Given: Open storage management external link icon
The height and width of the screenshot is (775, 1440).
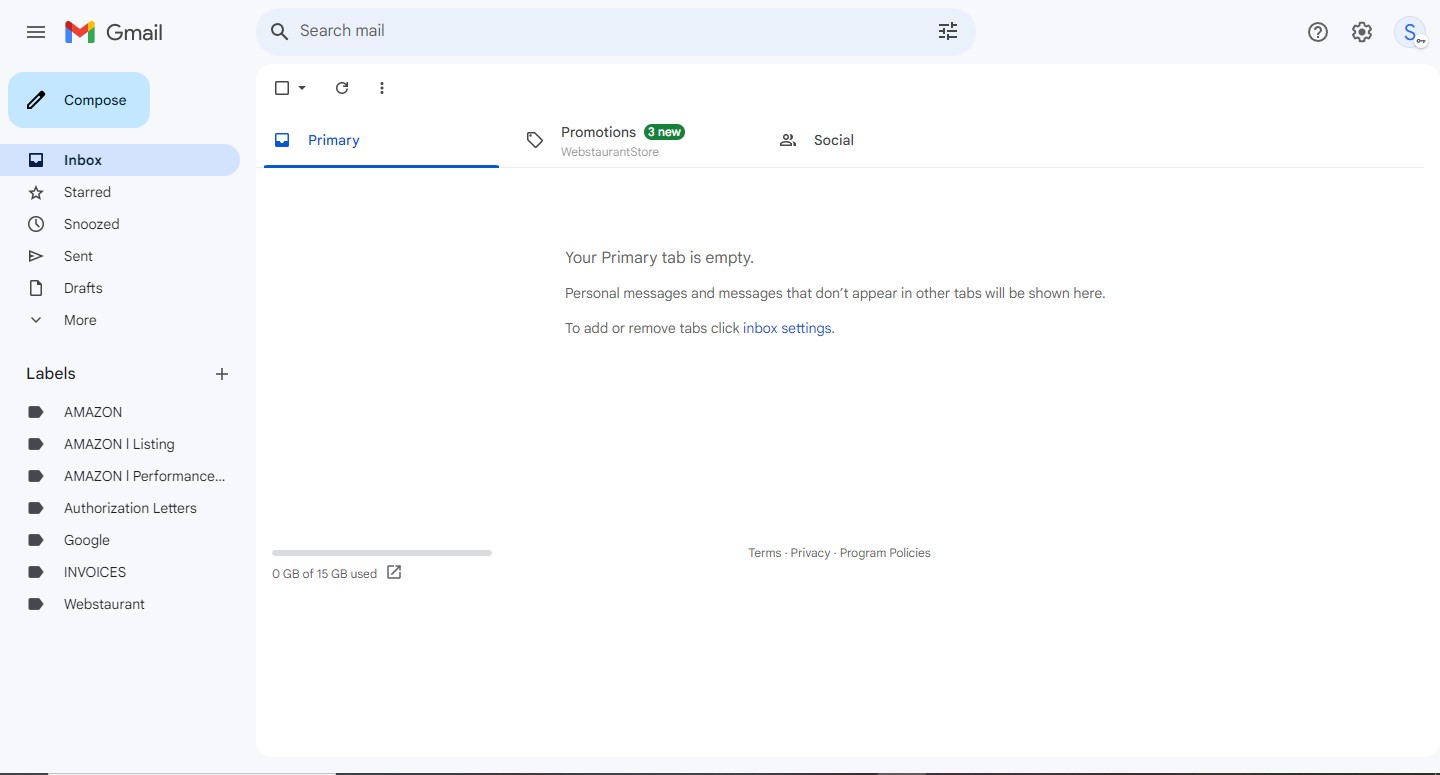Looking at the screenshot, I should 394,572.
